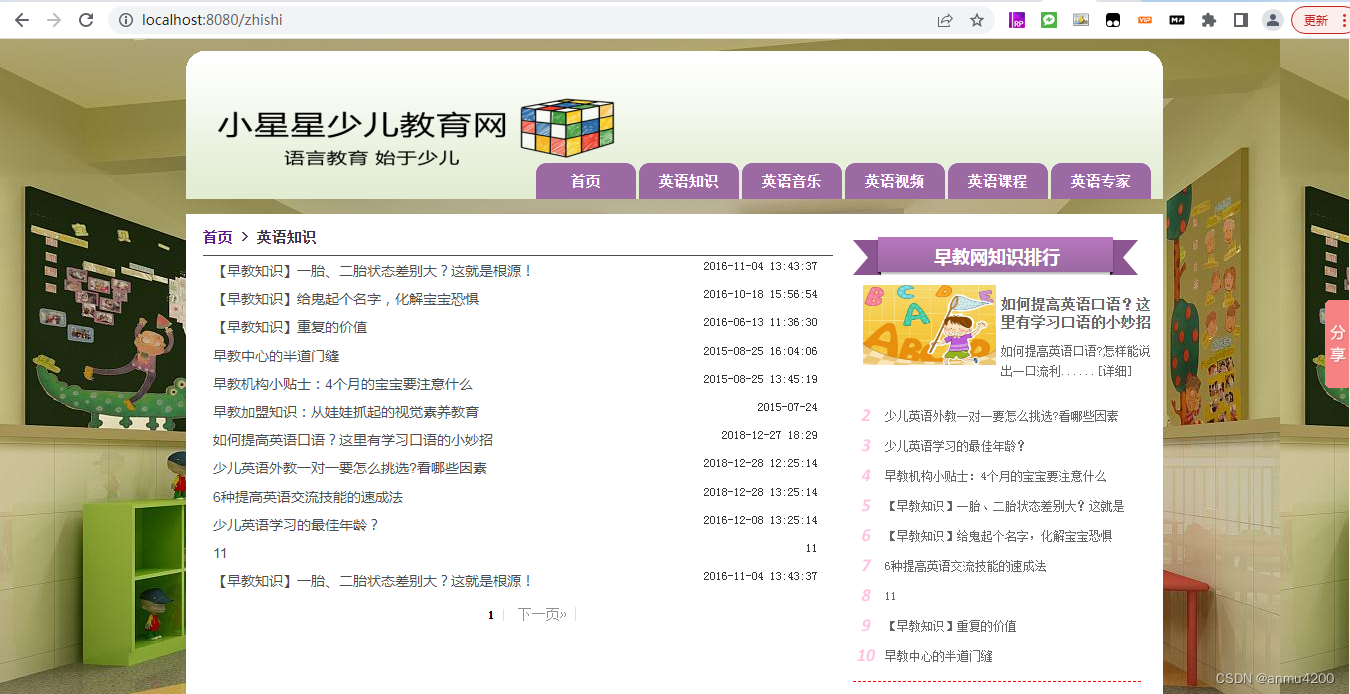
Task: Open the image extension icon
Action: [x=1081, y=20]
